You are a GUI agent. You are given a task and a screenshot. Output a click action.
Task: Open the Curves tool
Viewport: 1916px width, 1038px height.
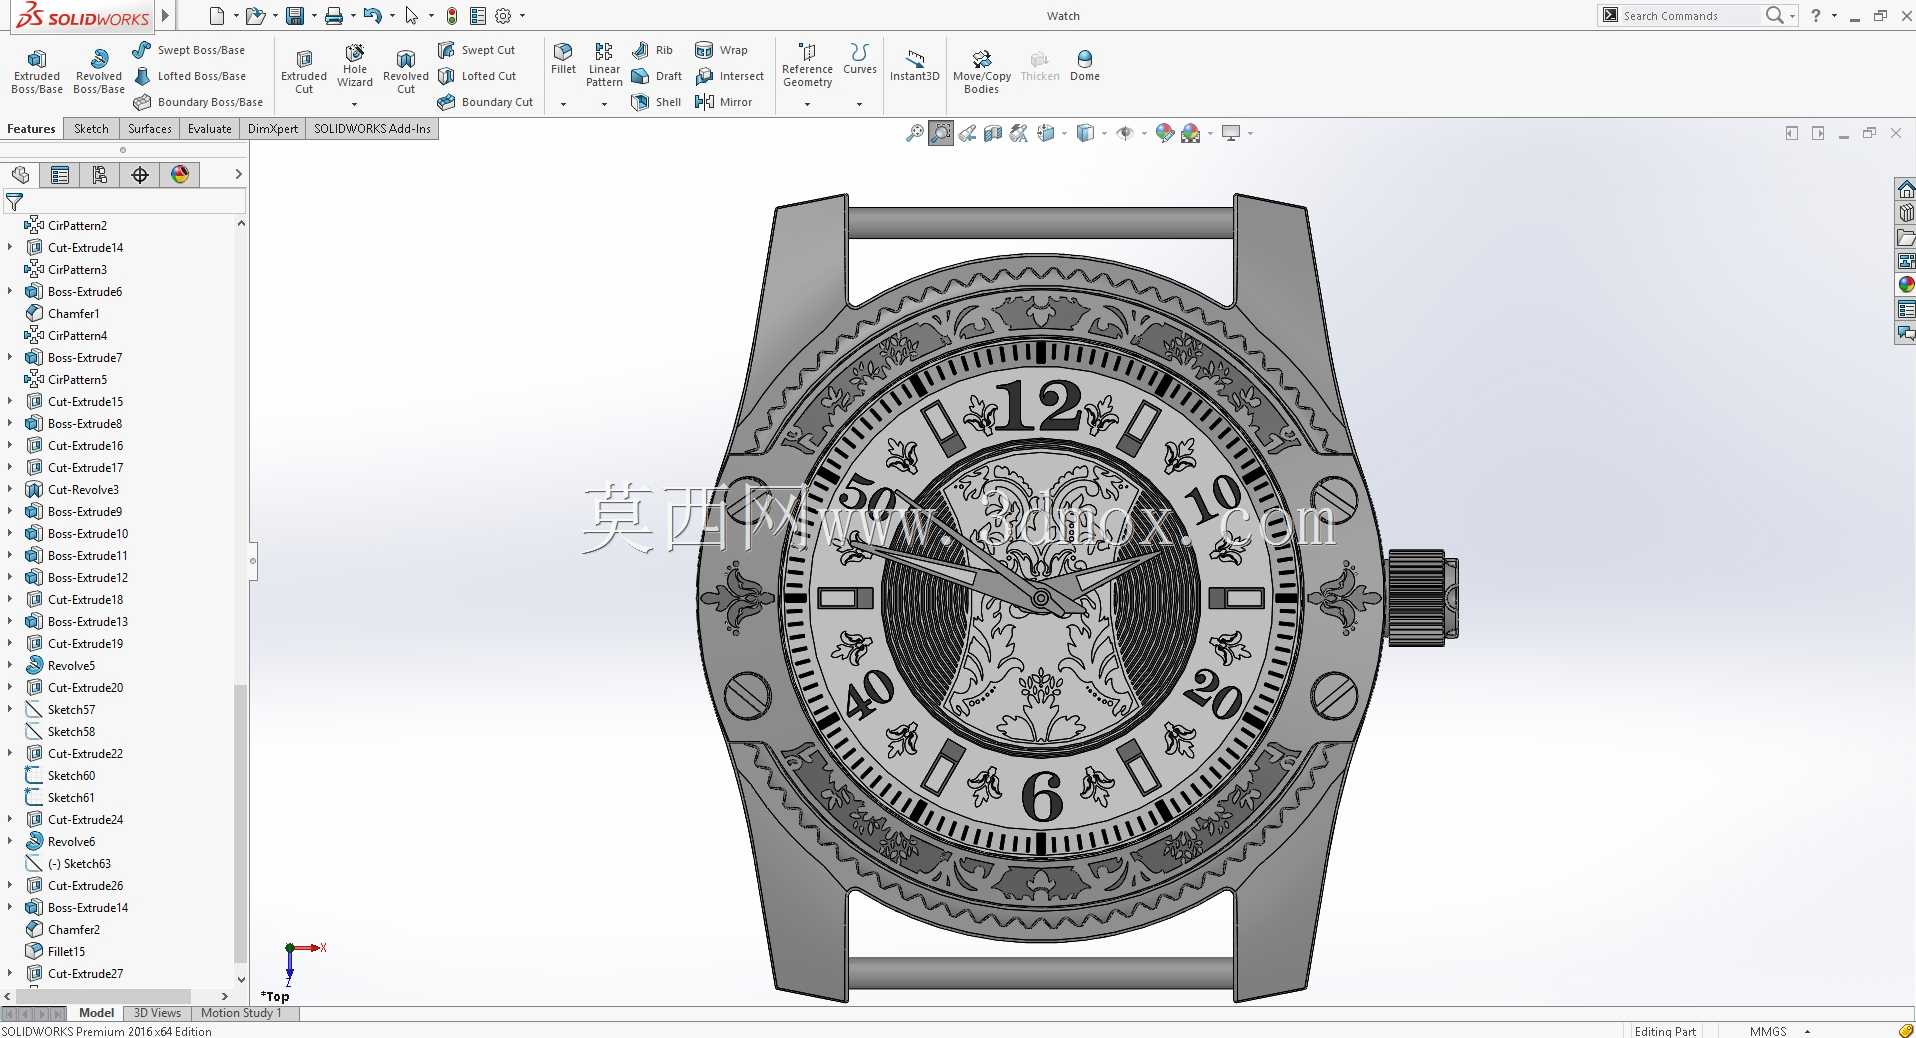point(860,59)
